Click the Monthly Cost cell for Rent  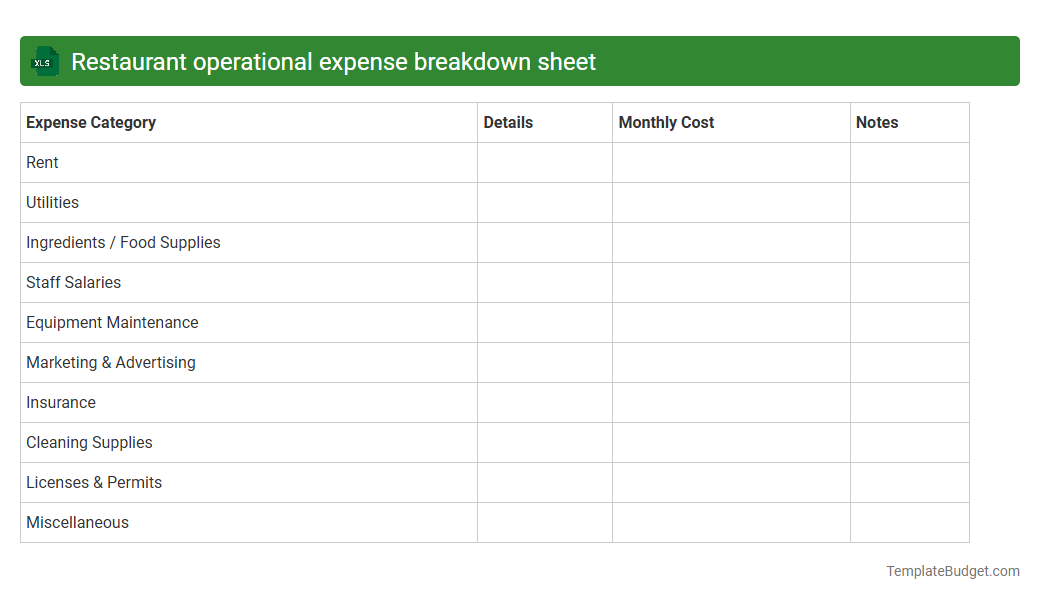click(x=731, y=162)
